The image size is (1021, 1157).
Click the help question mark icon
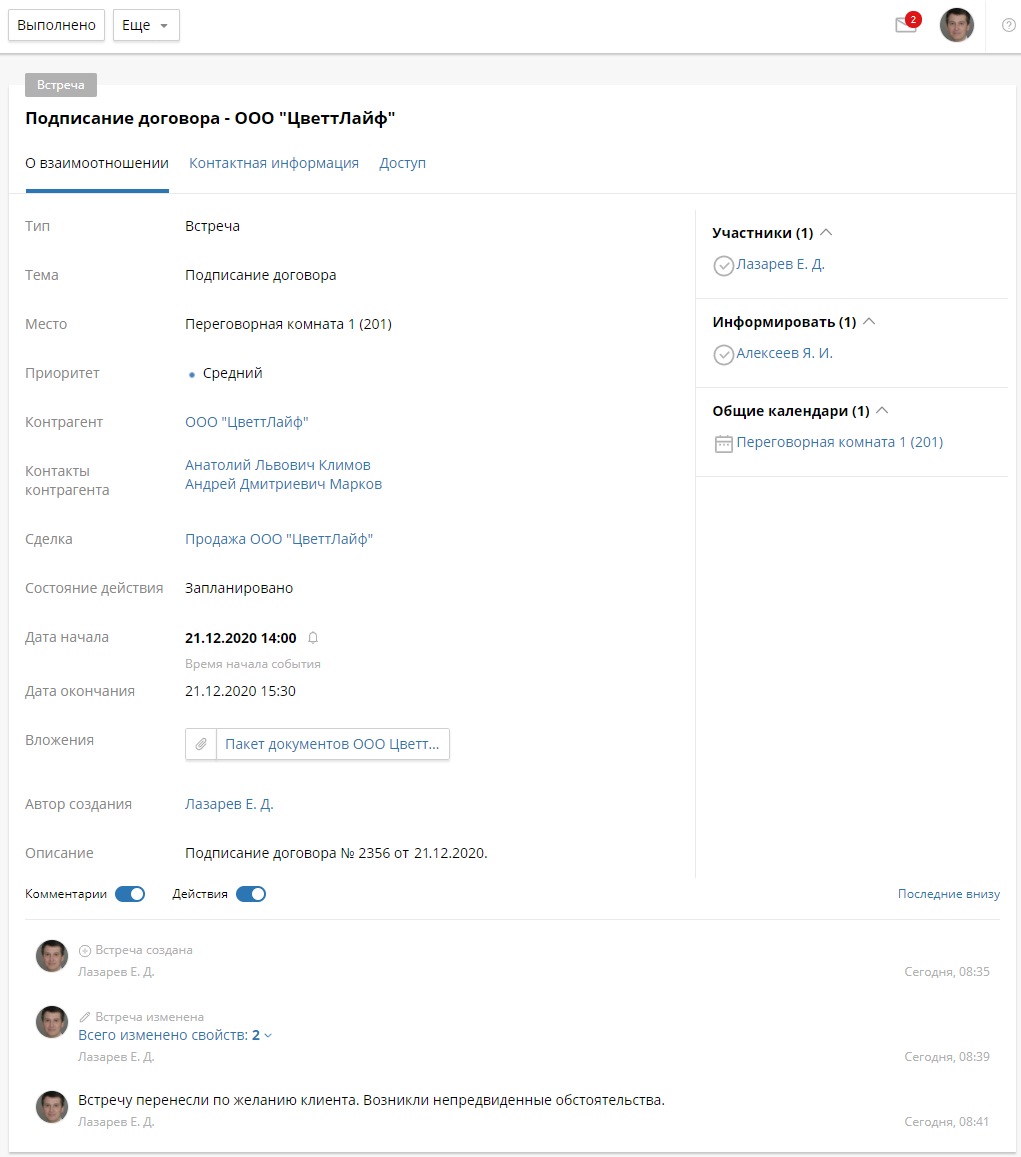pos(1008,26)
